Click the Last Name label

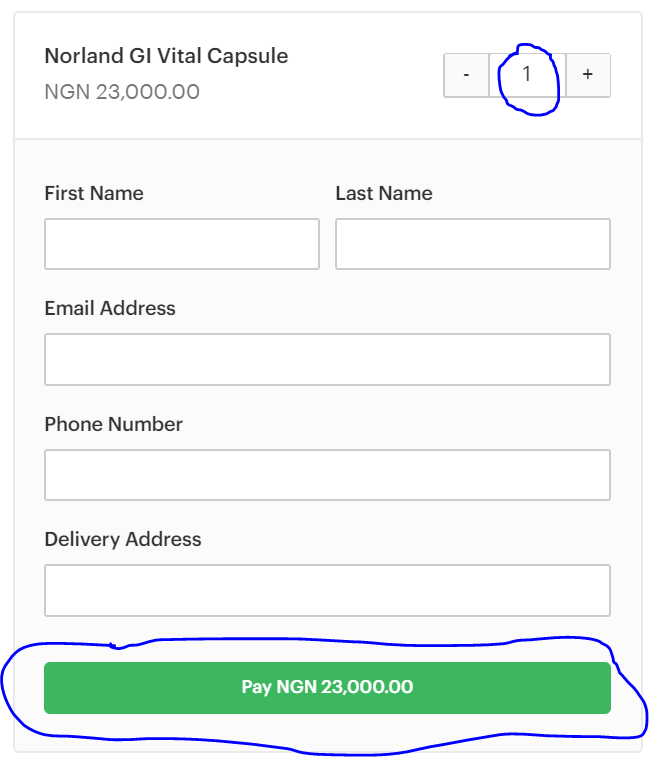click(x=384, y=193)
